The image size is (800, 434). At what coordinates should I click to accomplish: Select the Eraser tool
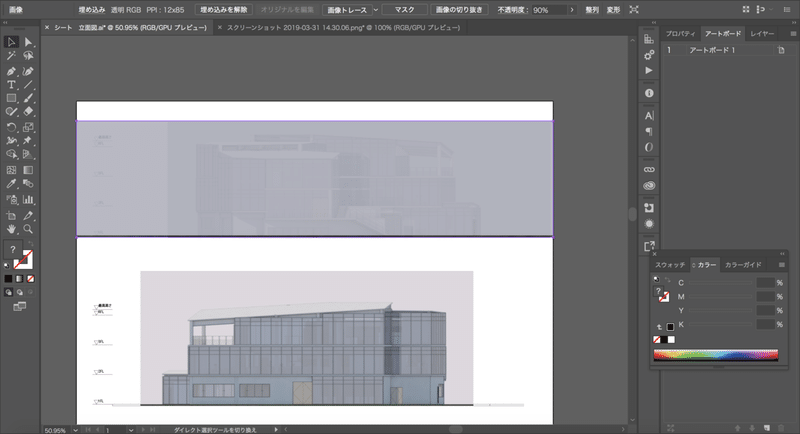point(28,112)
